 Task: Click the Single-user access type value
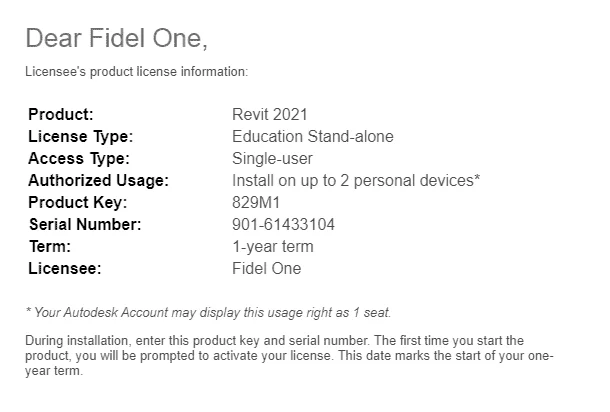[272, 159]
